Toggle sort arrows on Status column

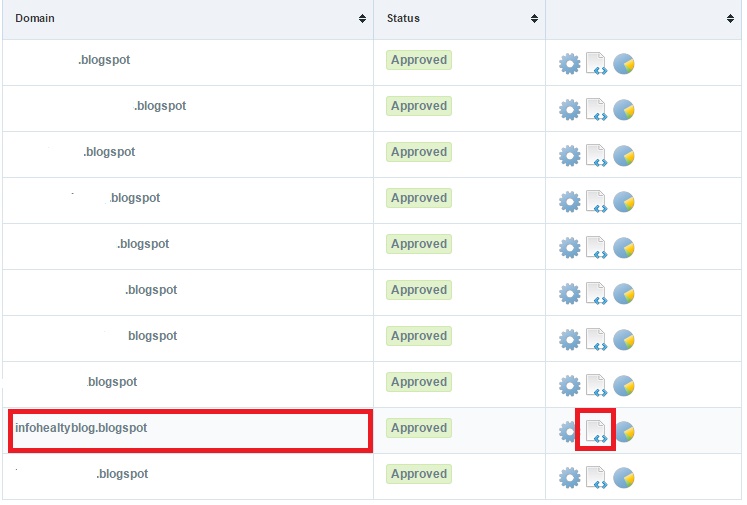coord(535,19)
